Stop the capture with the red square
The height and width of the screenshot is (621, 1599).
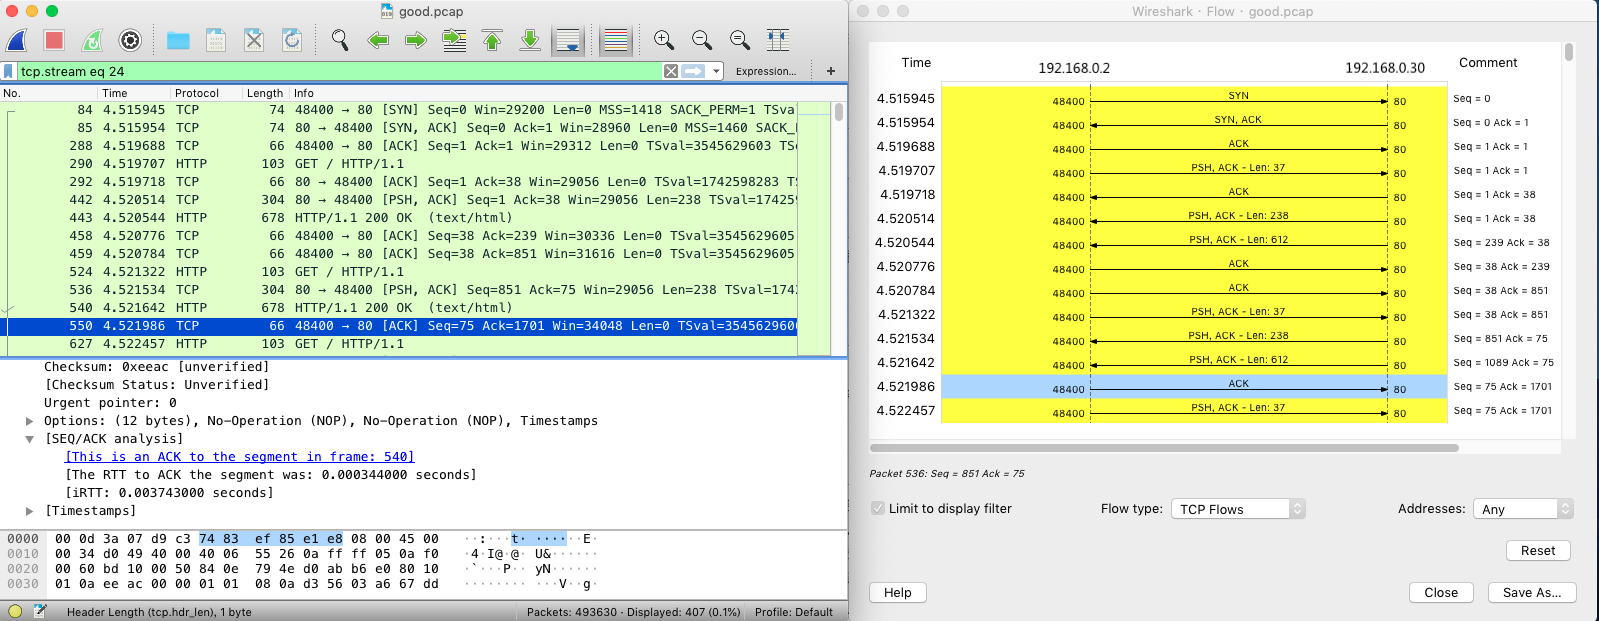tap(54, 40)
